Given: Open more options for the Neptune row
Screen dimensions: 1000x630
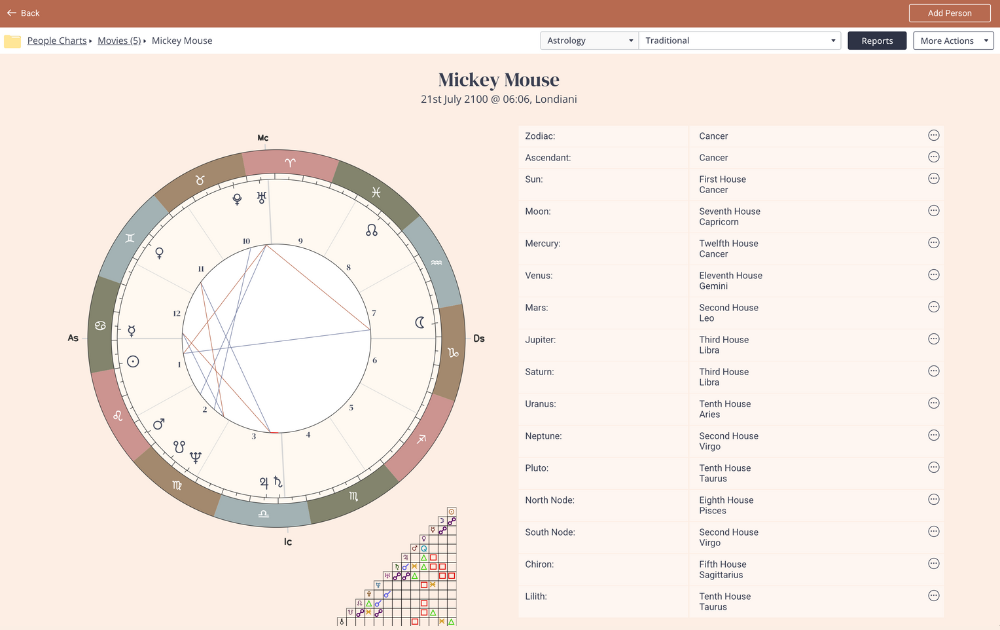Looking at the screenshot, I should coord(934,435).
